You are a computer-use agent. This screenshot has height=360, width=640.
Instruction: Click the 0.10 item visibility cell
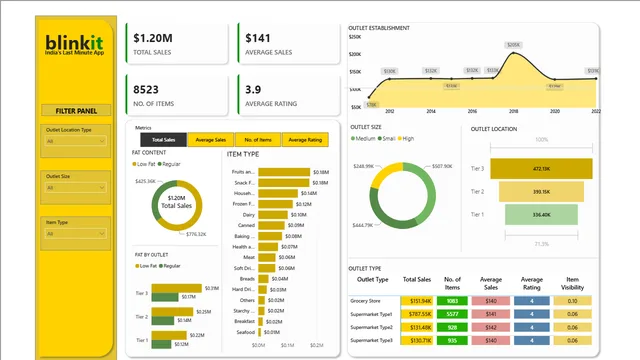572,301
